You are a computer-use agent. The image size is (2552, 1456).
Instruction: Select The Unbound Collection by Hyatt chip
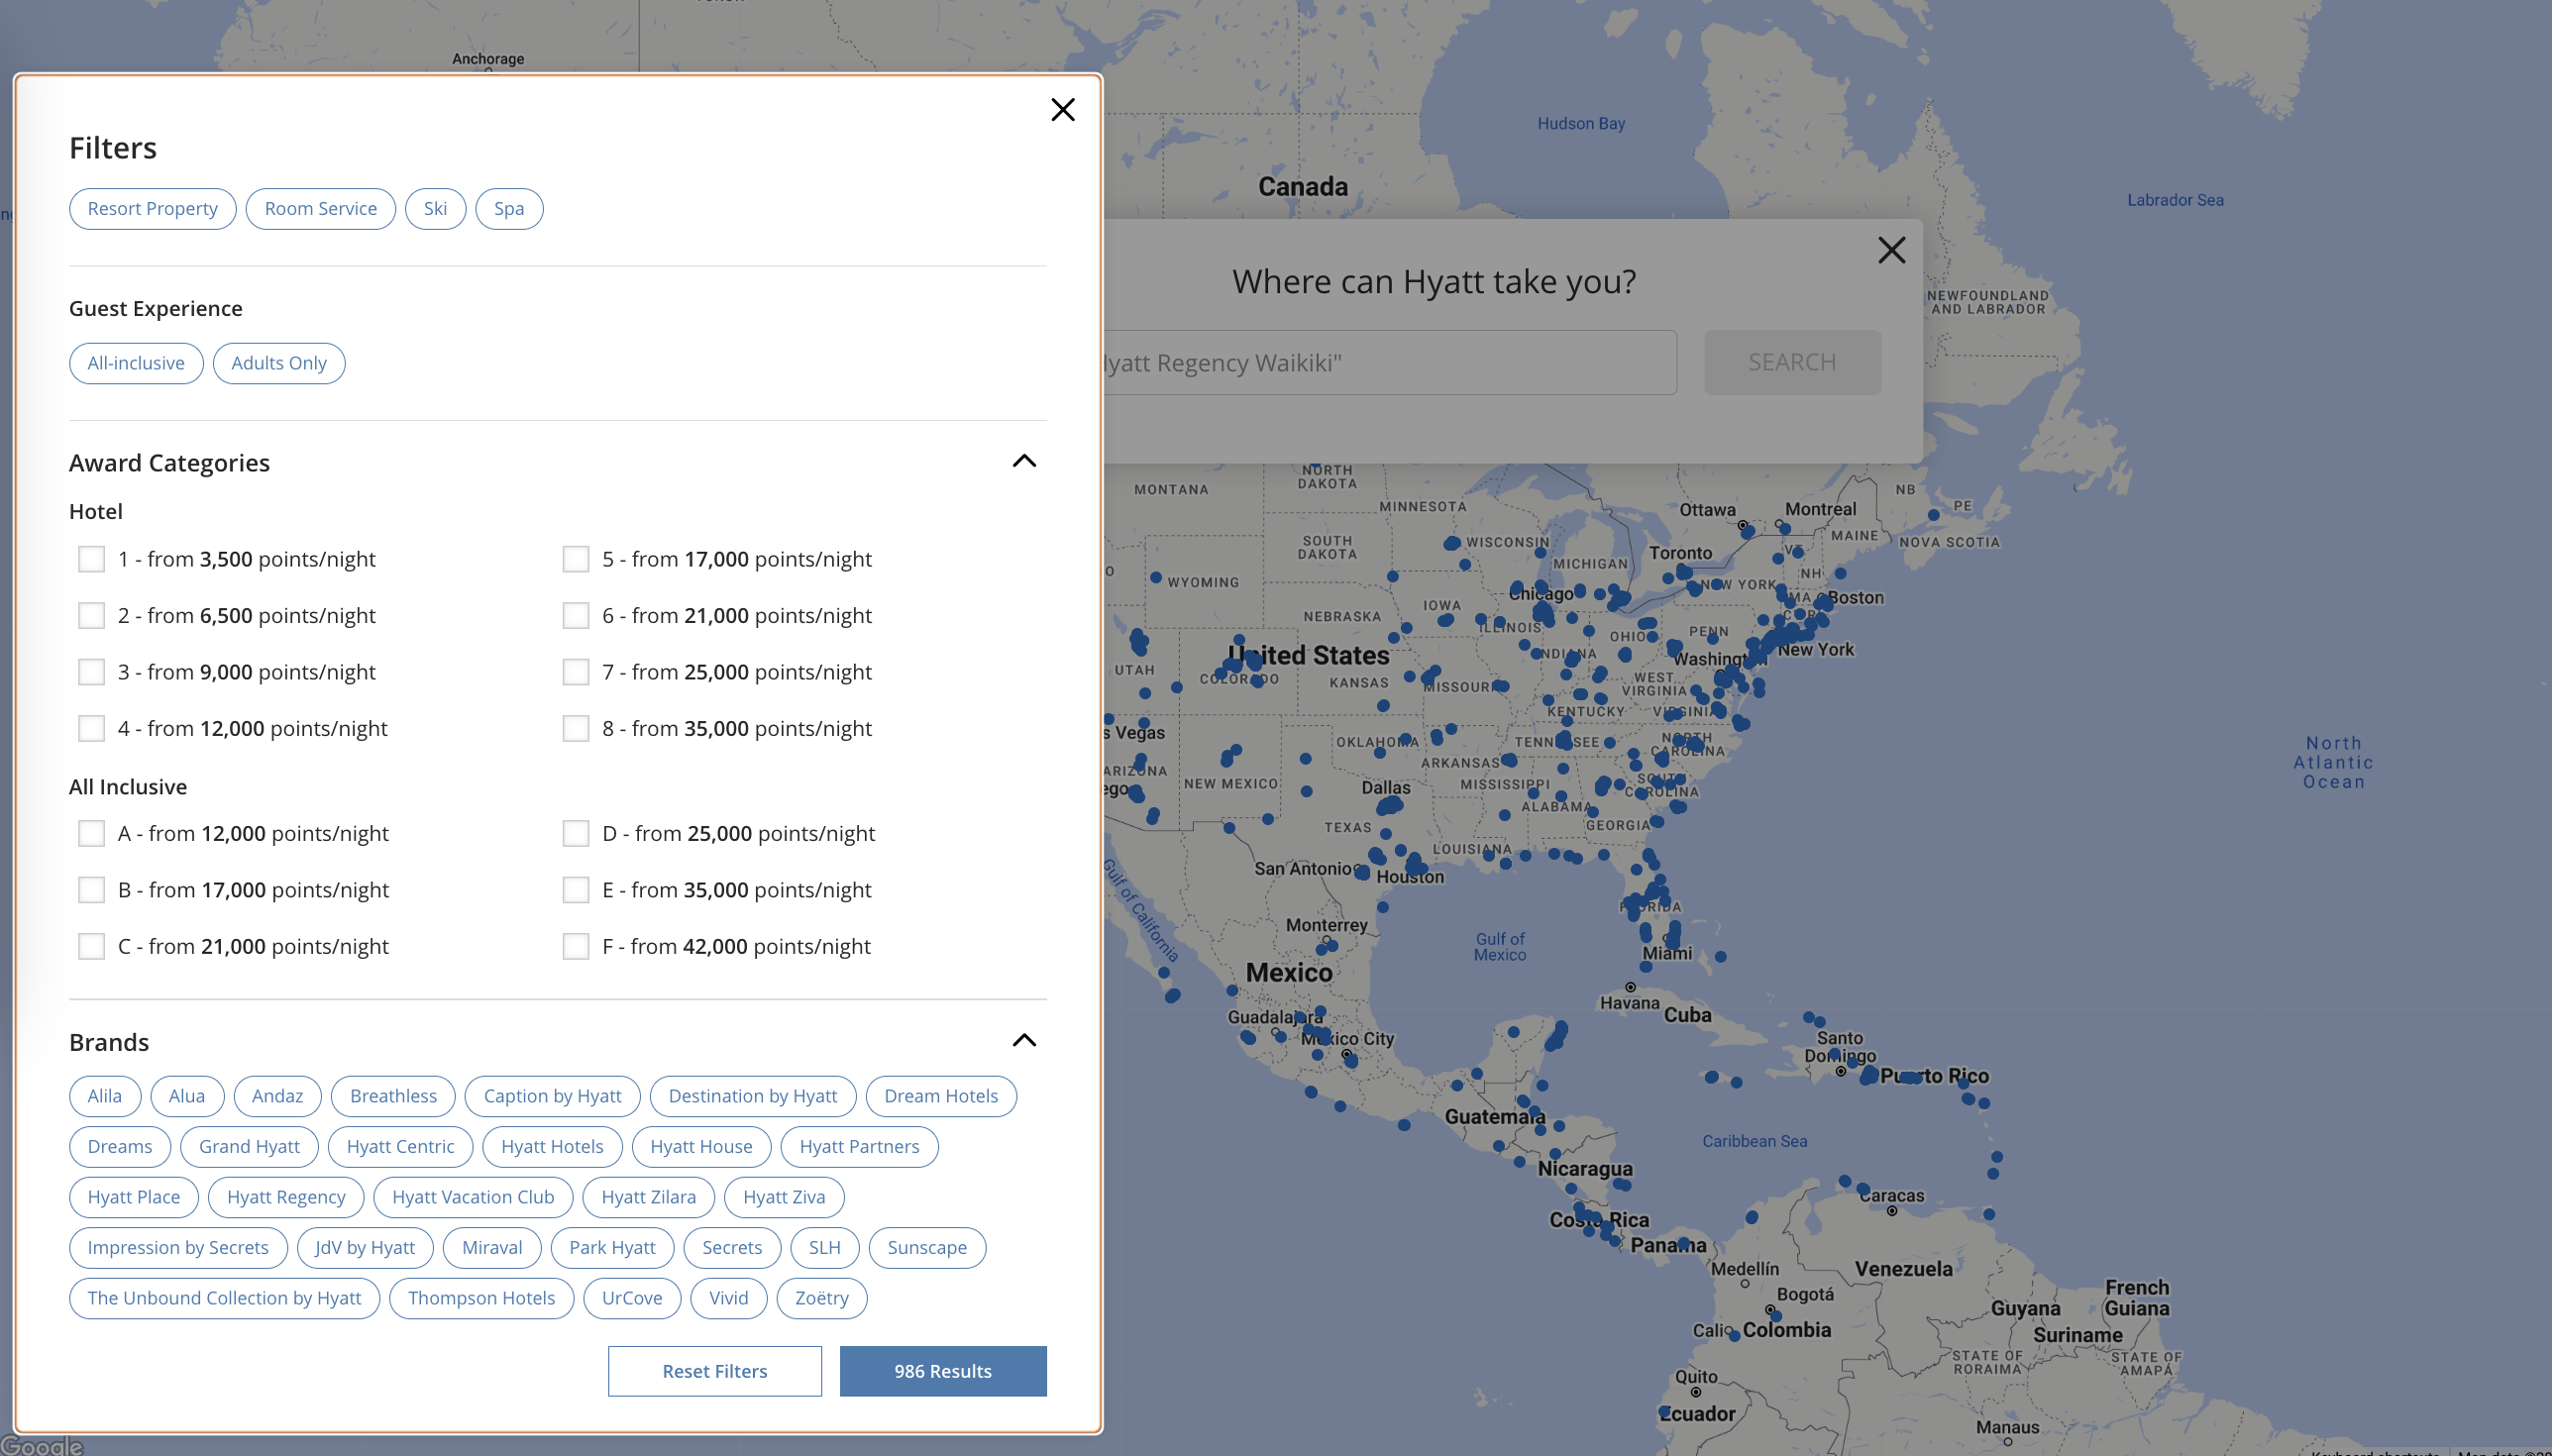point(224,1298)
